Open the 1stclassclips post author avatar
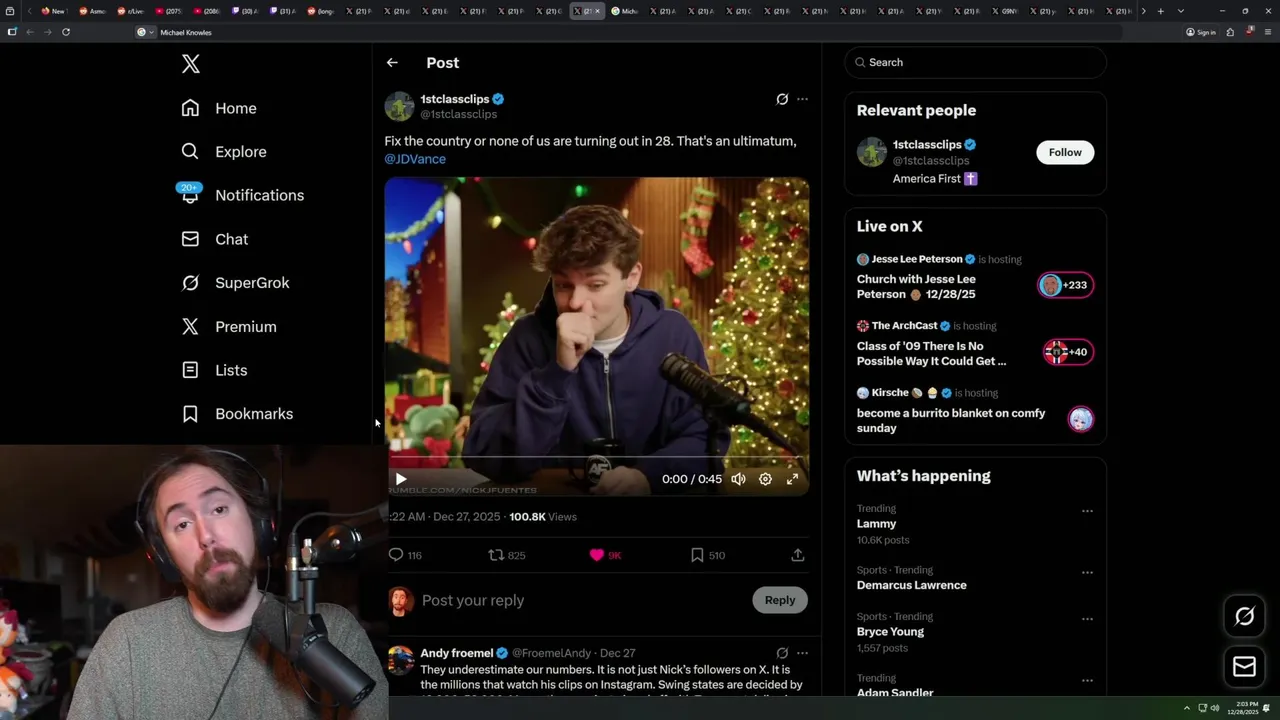 [x=399, y=106]
